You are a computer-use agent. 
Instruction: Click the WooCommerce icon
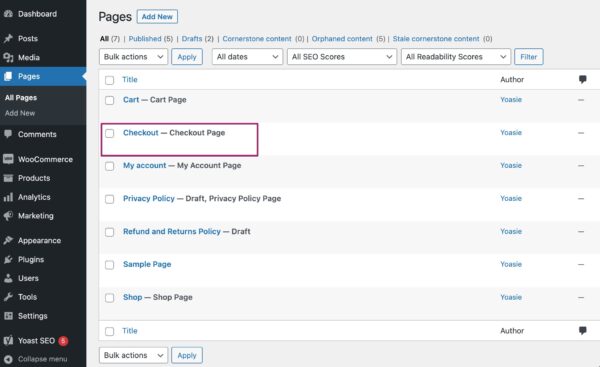point(8,159)
